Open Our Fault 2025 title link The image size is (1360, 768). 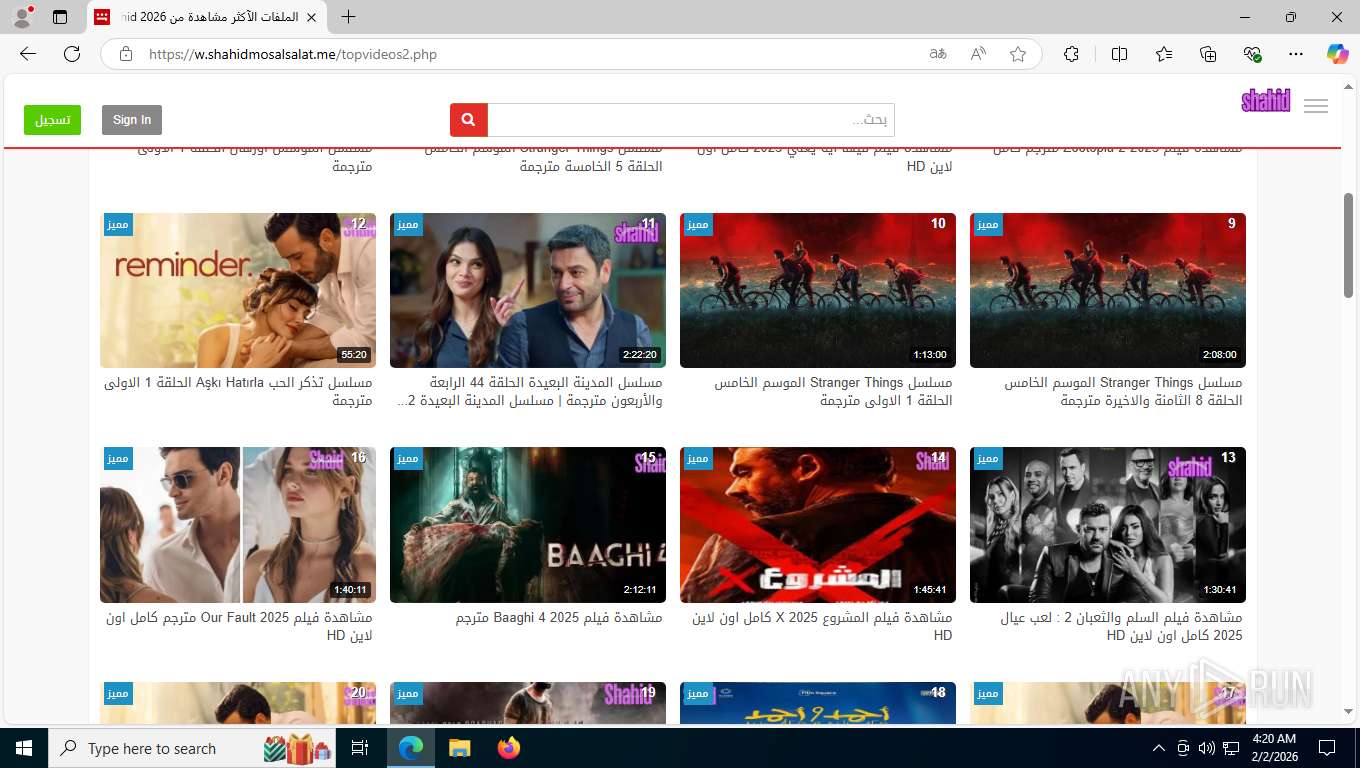[240, 626]
